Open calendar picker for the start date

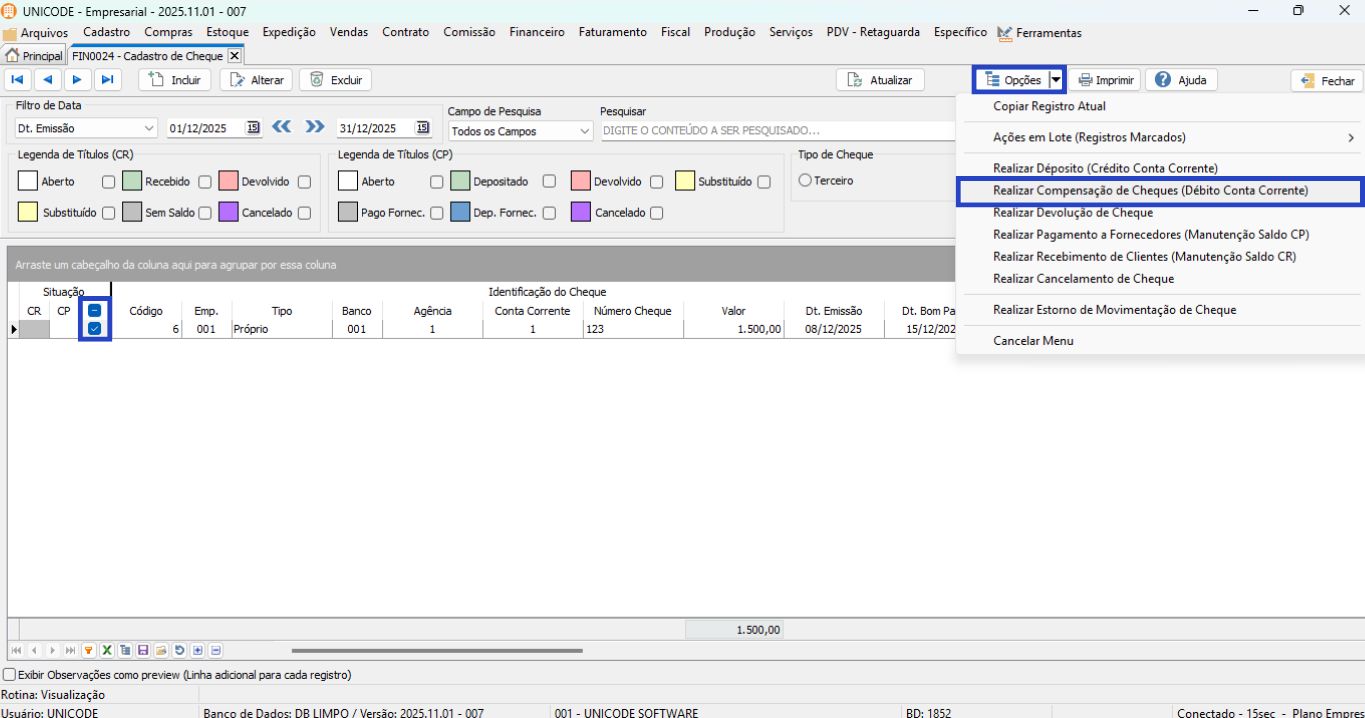point(253,128)
